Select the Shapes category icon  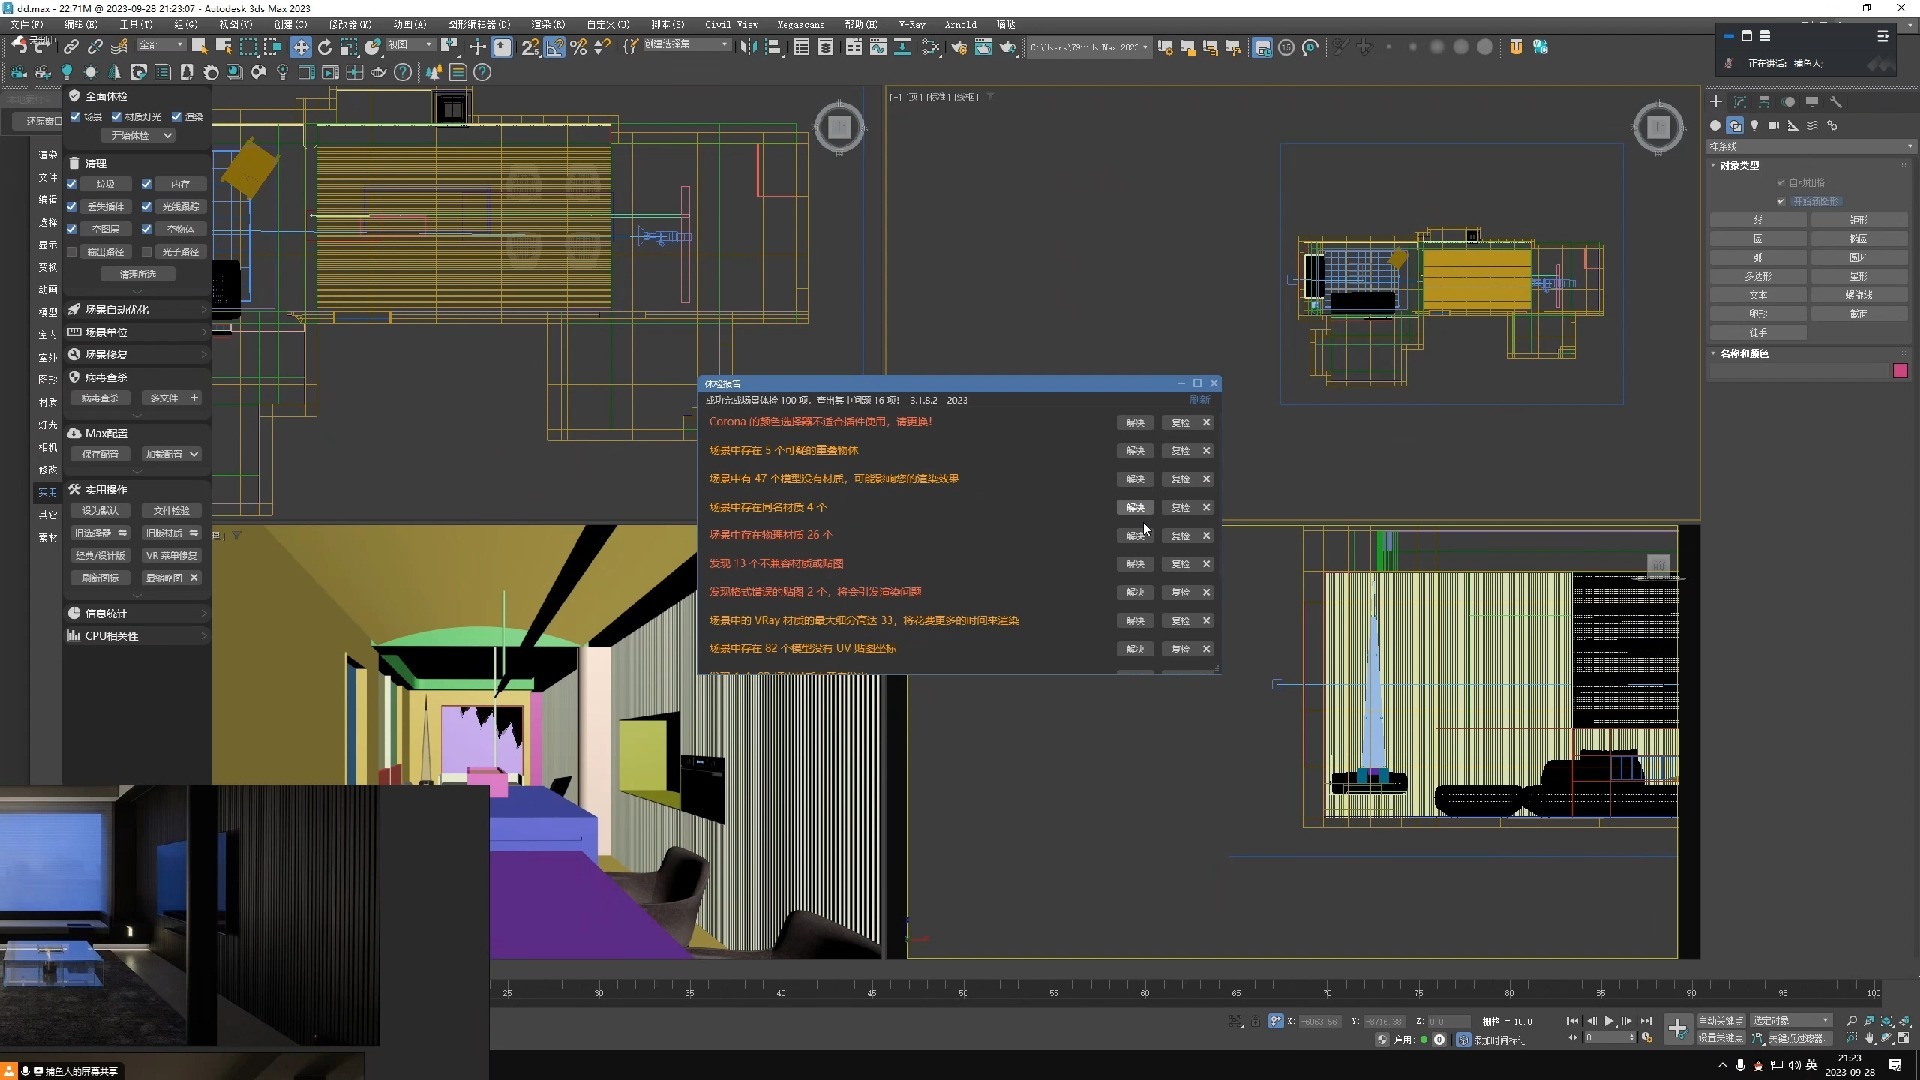pos(1735,125)
